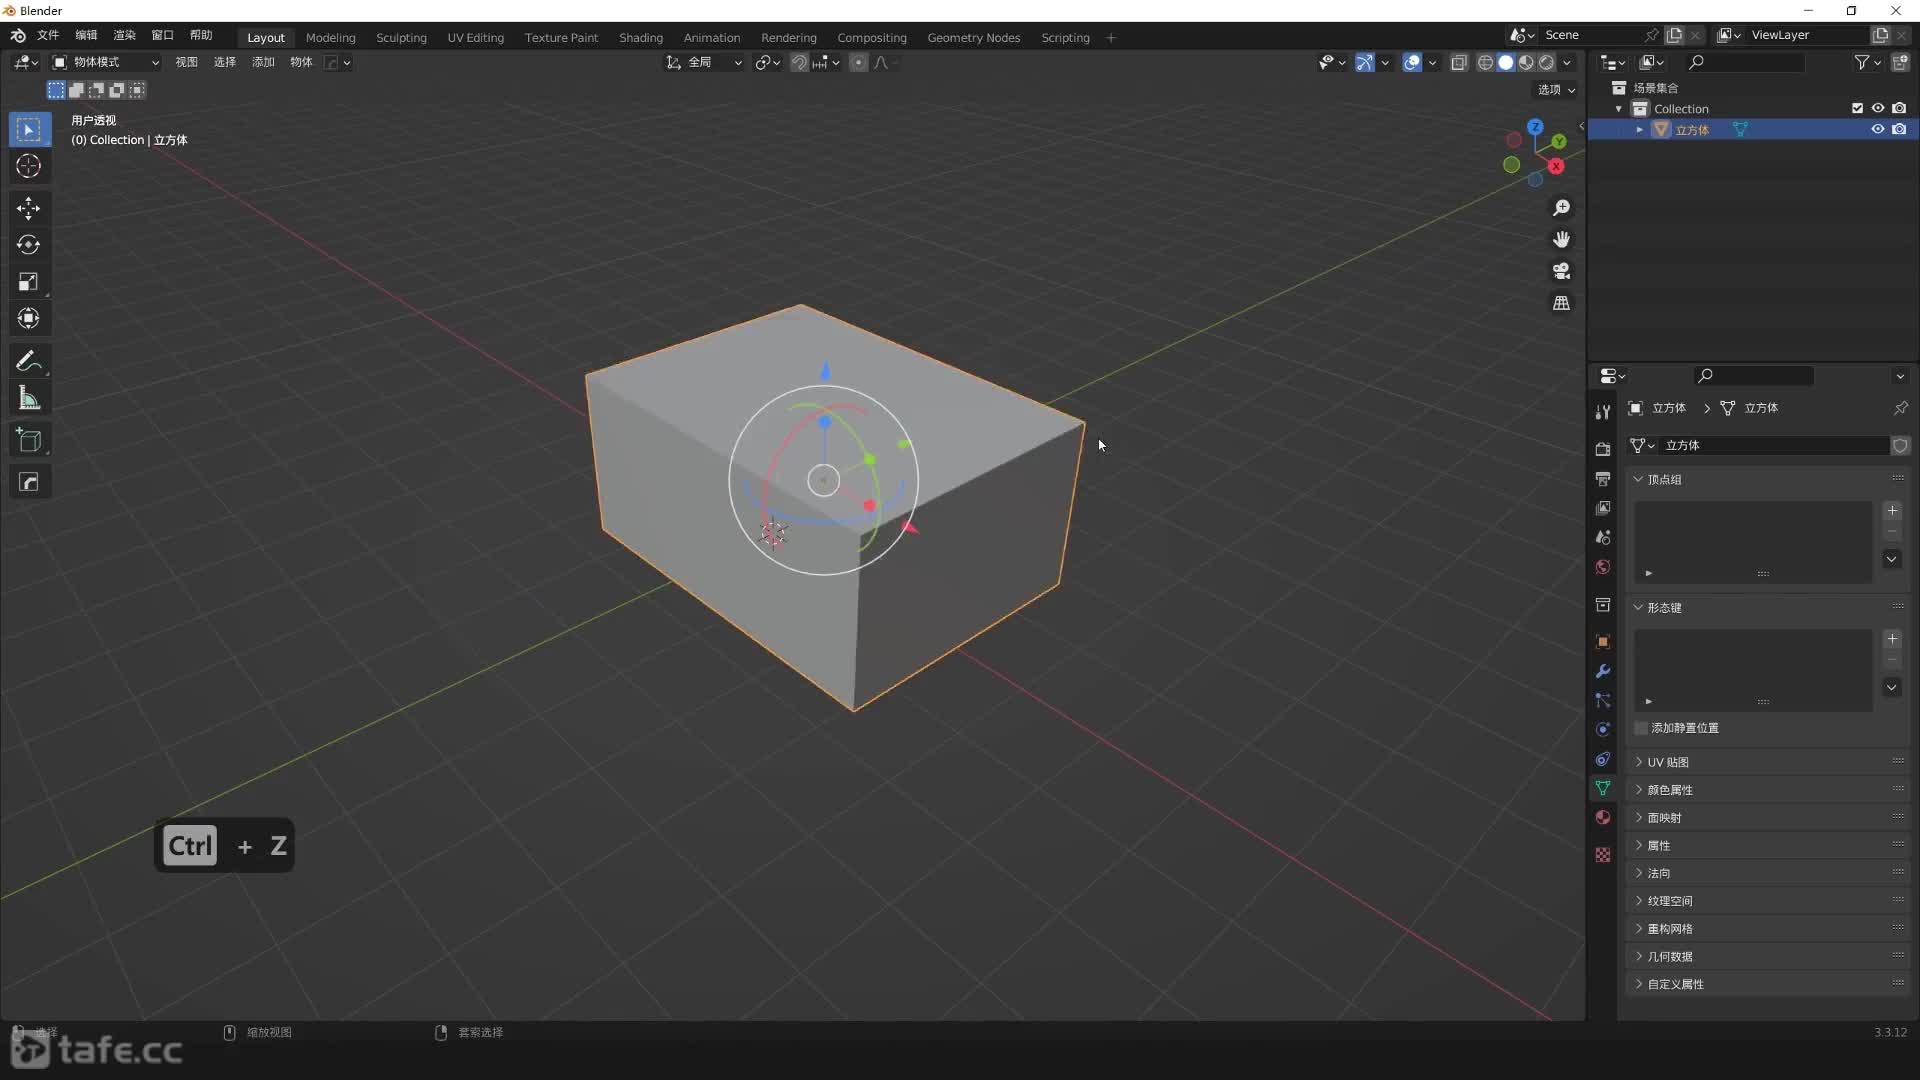Select the Measure tool
1920x1080 pixels.
click(29, 397)
